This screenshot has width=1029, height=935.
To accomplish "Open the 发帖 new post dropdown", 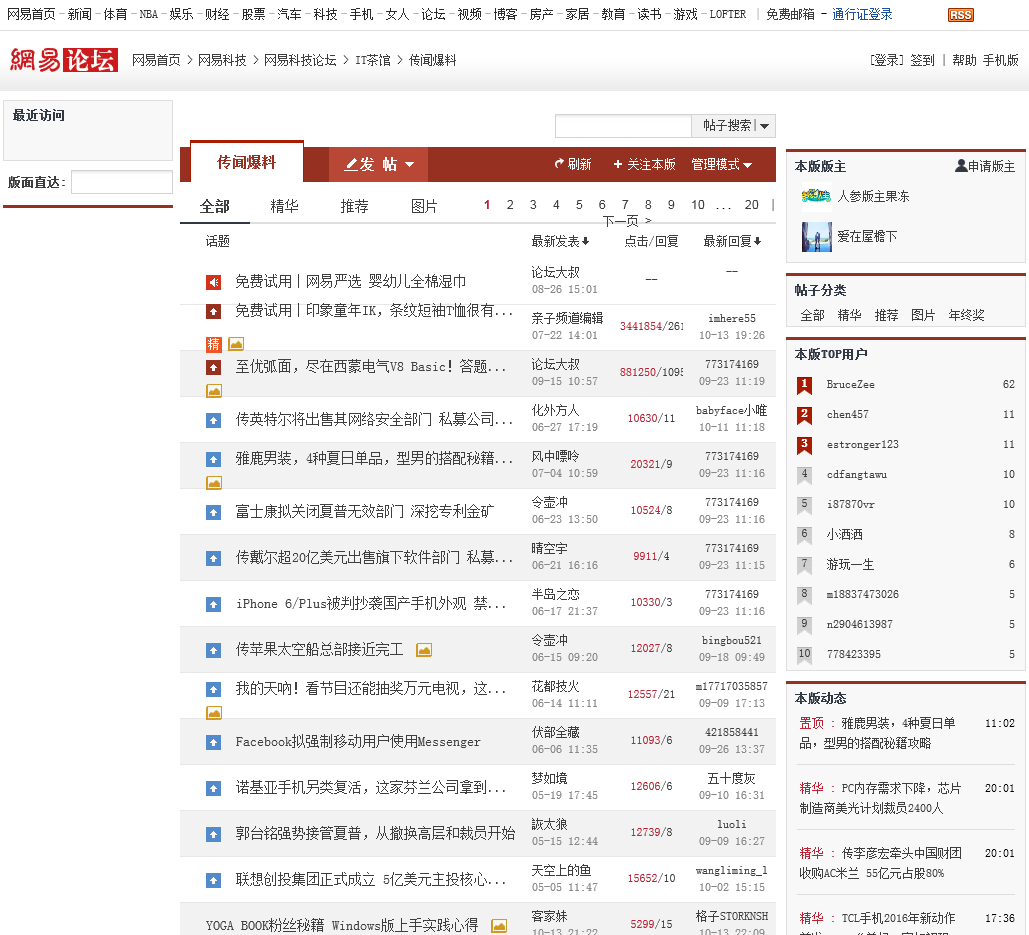I will (379, 164).
